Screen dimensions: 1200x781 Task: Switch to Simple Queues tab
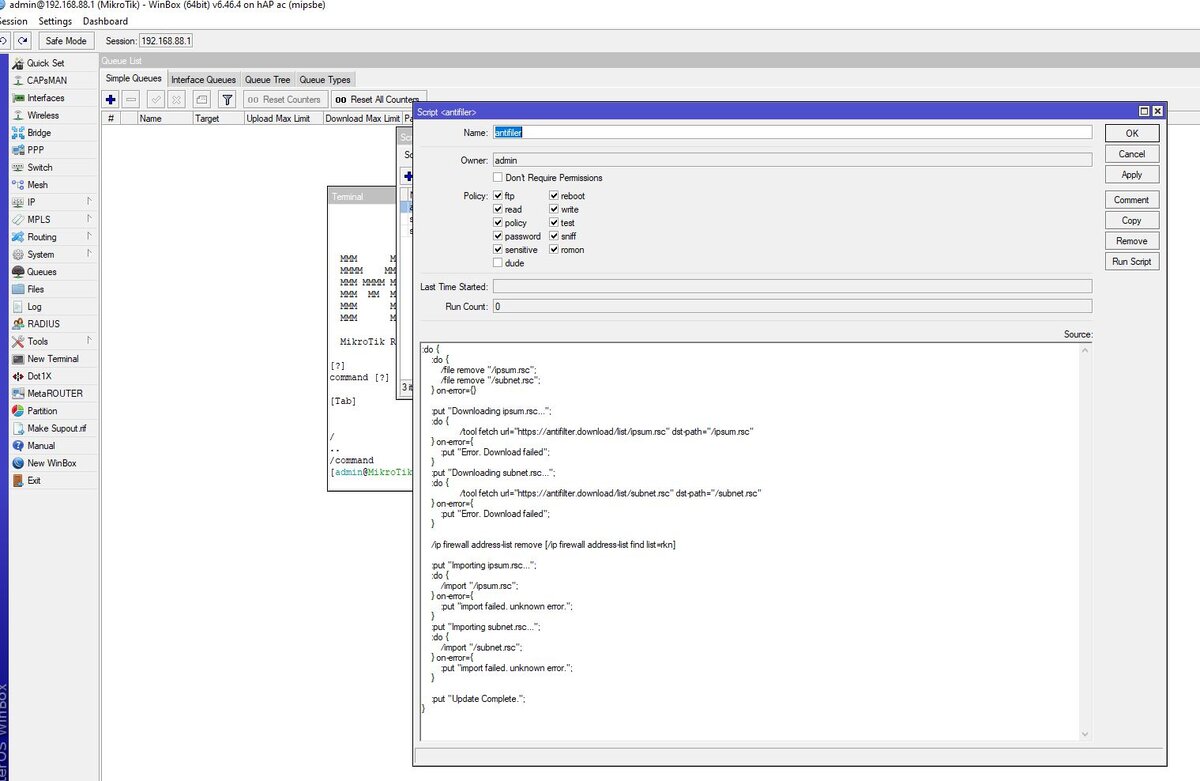point(134,79)
